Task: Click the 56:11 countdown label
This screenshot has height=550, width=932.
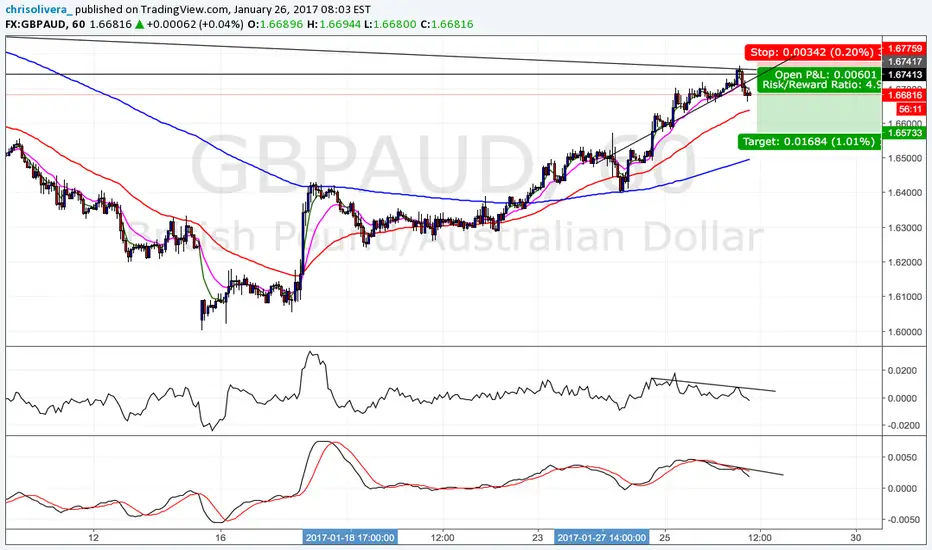Action: tap(910, 109)
